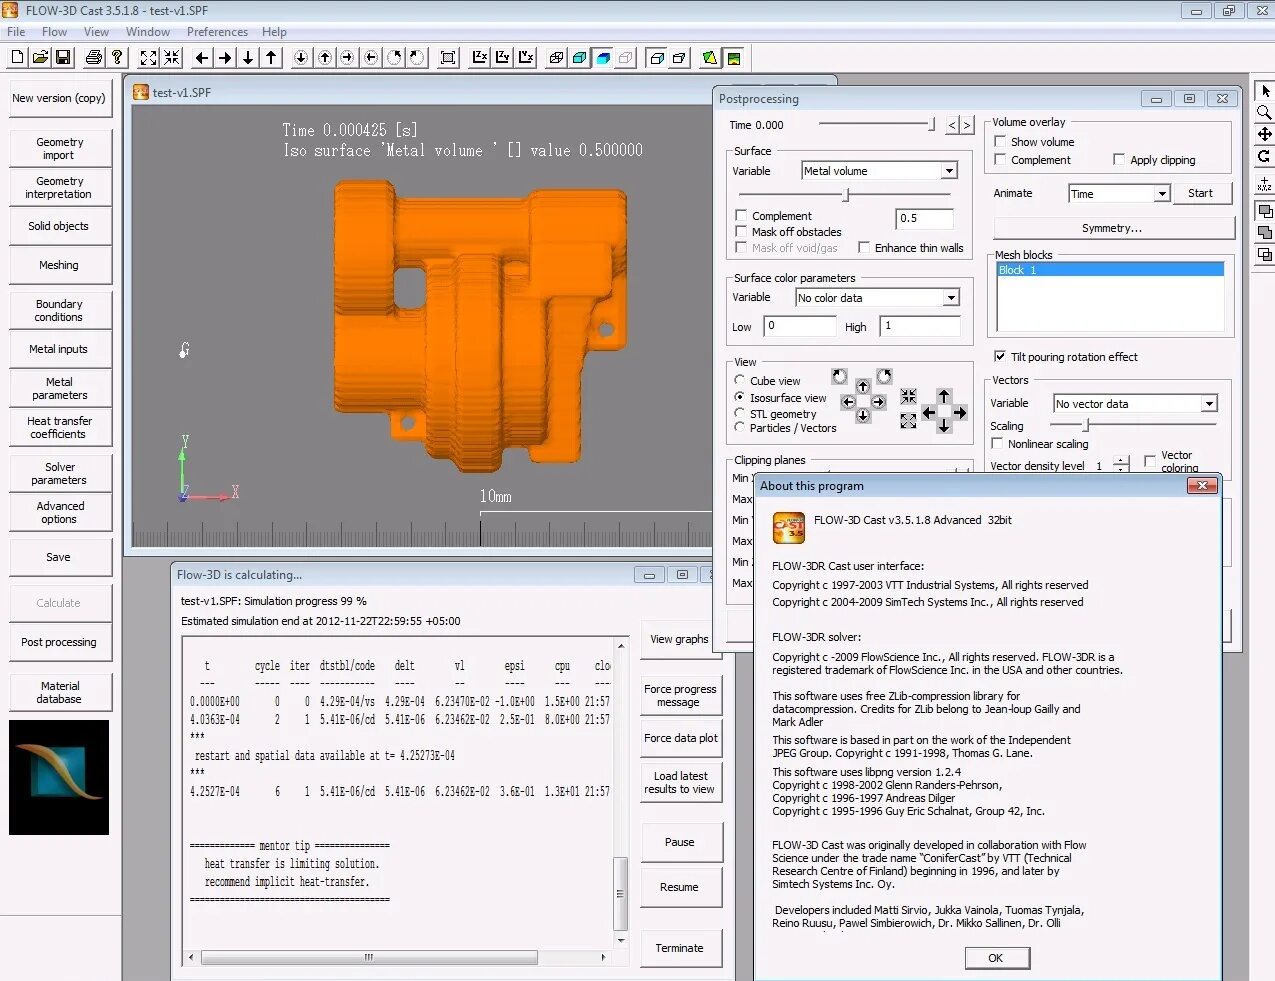Click the Post processing button
The image size is (1275, 981).
[x=60, y=642]
